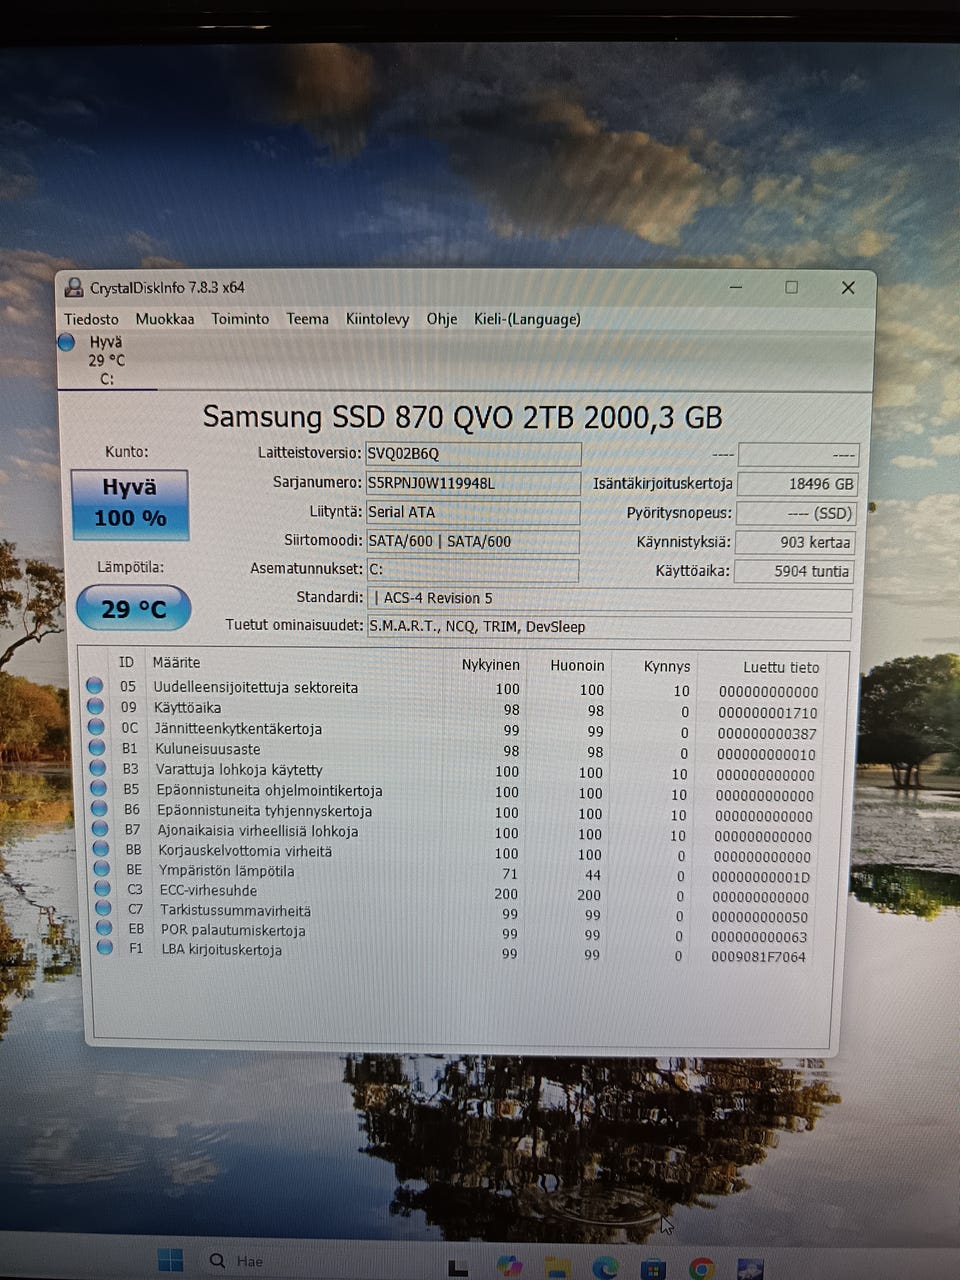Select the C: drive tab showing 29 °C
The image size is (960, 1280).
click(106, 360)
